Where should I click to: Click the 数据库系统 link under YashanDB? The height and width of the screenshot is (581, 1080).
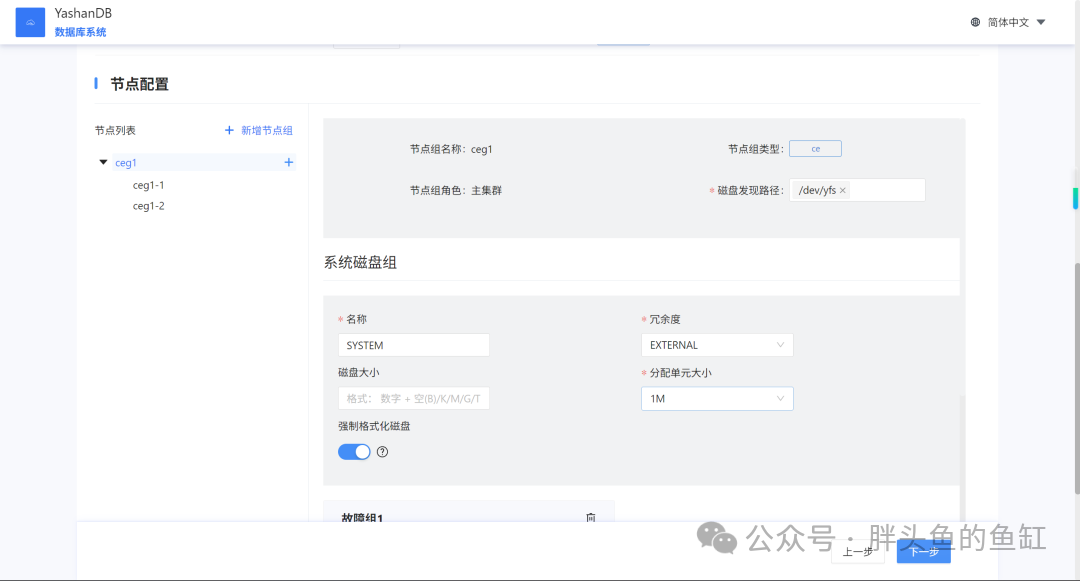81,32
